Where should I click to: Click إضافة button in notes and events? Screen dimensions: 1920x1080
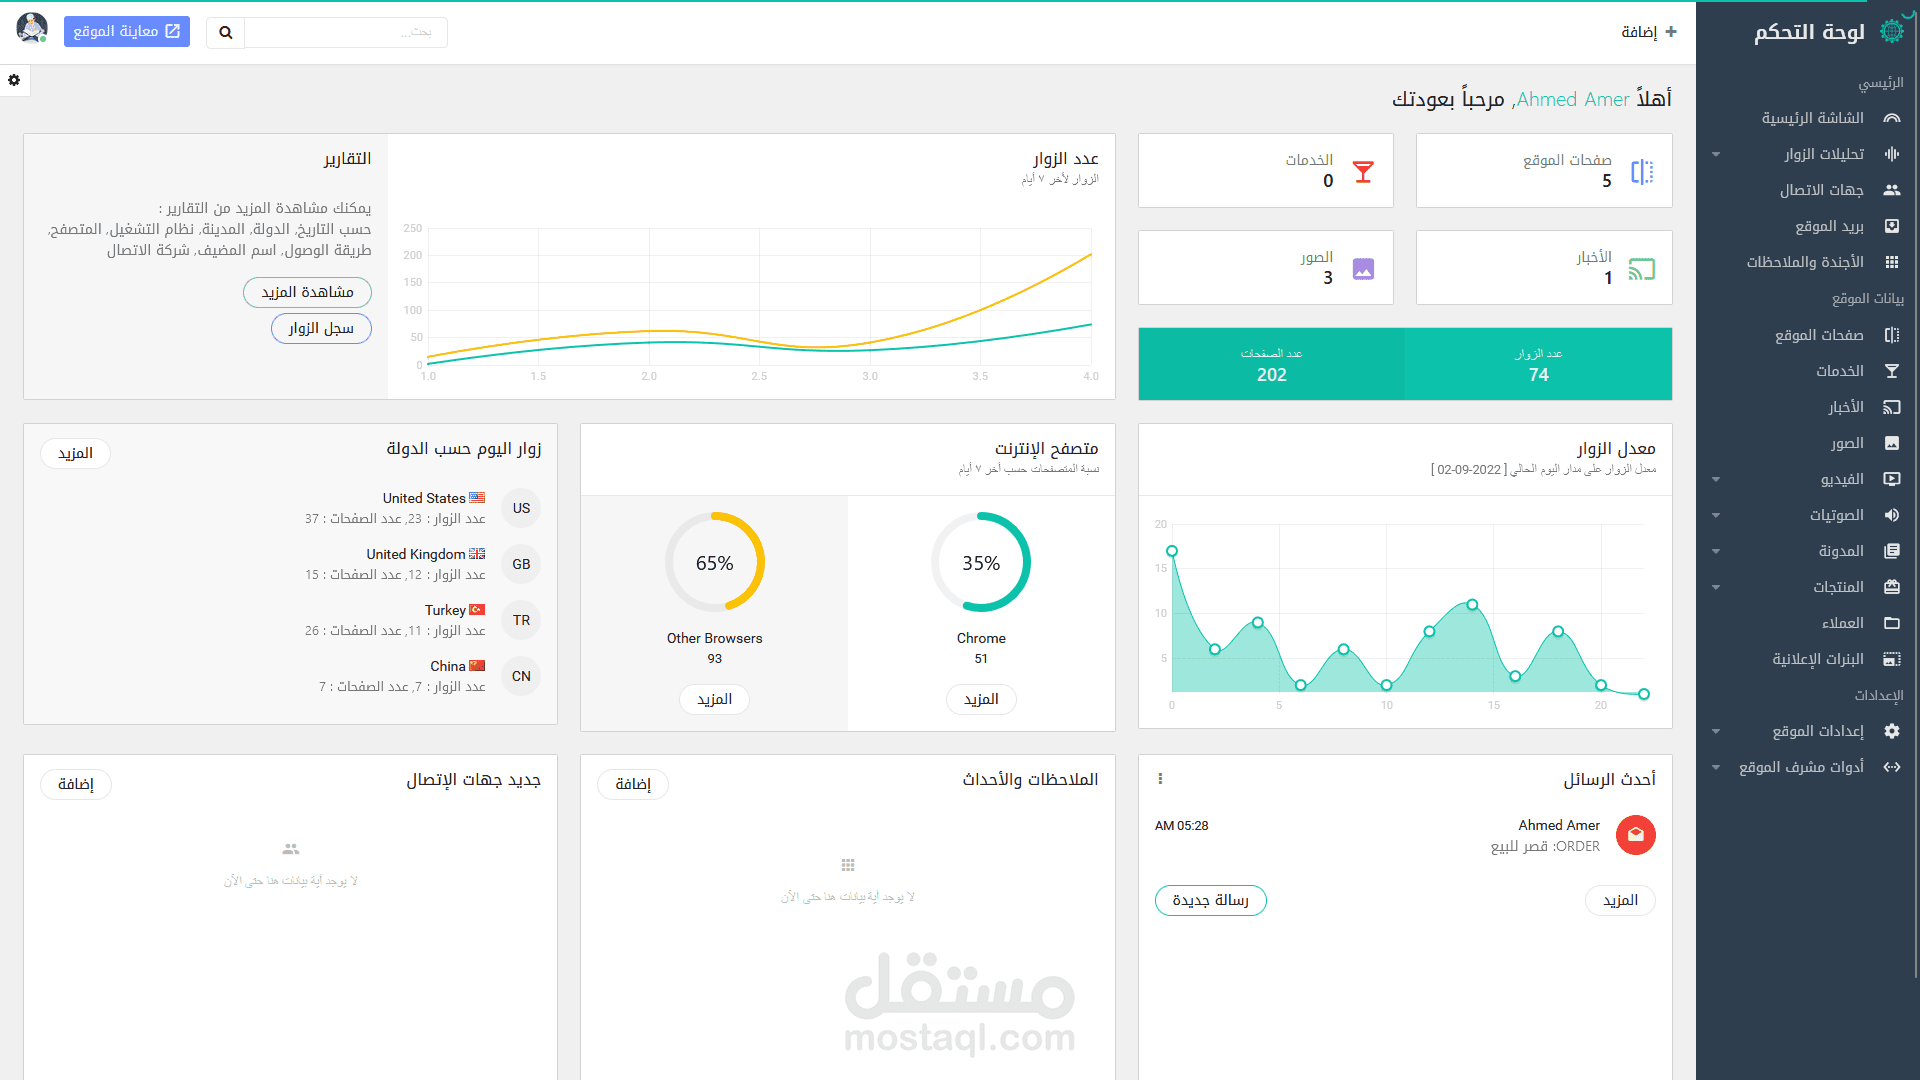[633, 784]
